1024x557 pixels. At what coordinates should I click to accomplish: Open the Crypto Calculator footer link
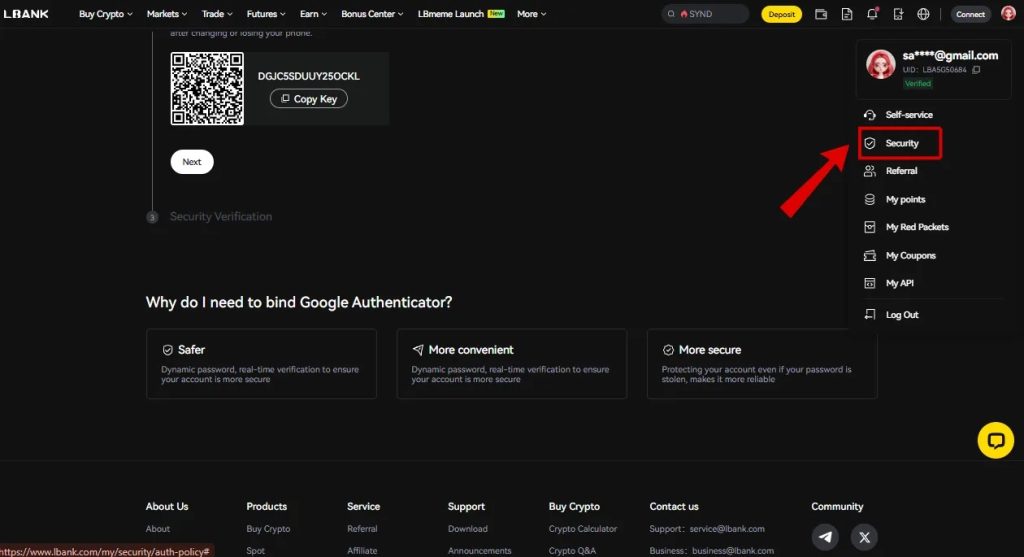click(583, 529)
